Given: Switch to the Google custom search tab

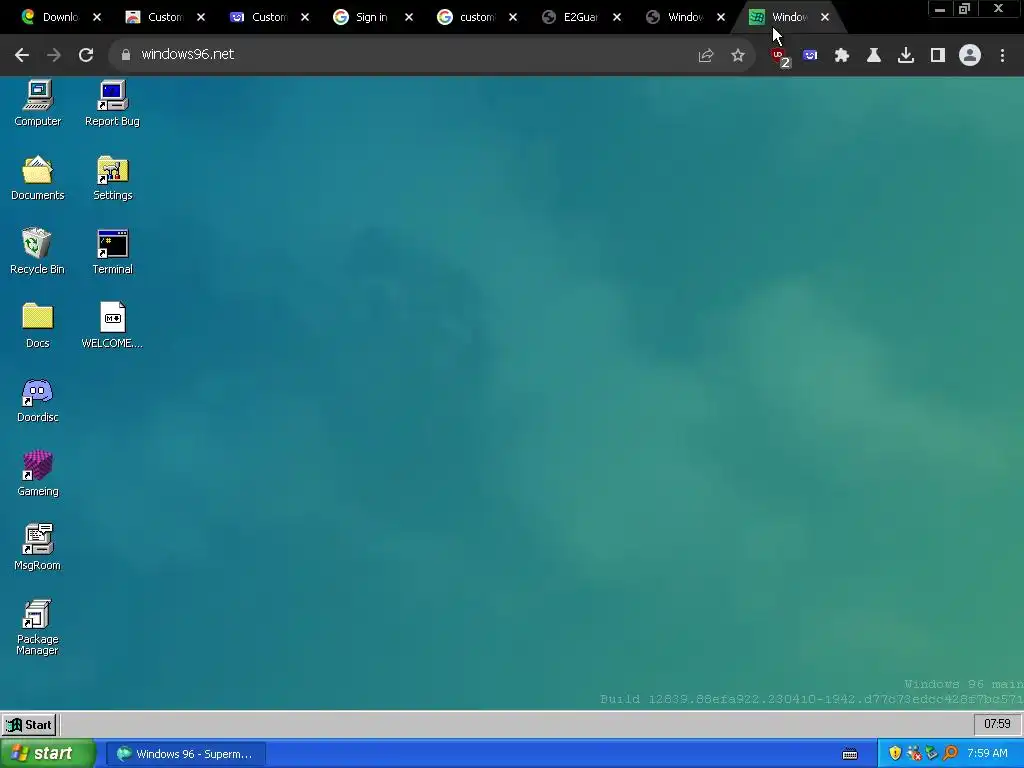Looking at the screenshot, I should [467, 17].
